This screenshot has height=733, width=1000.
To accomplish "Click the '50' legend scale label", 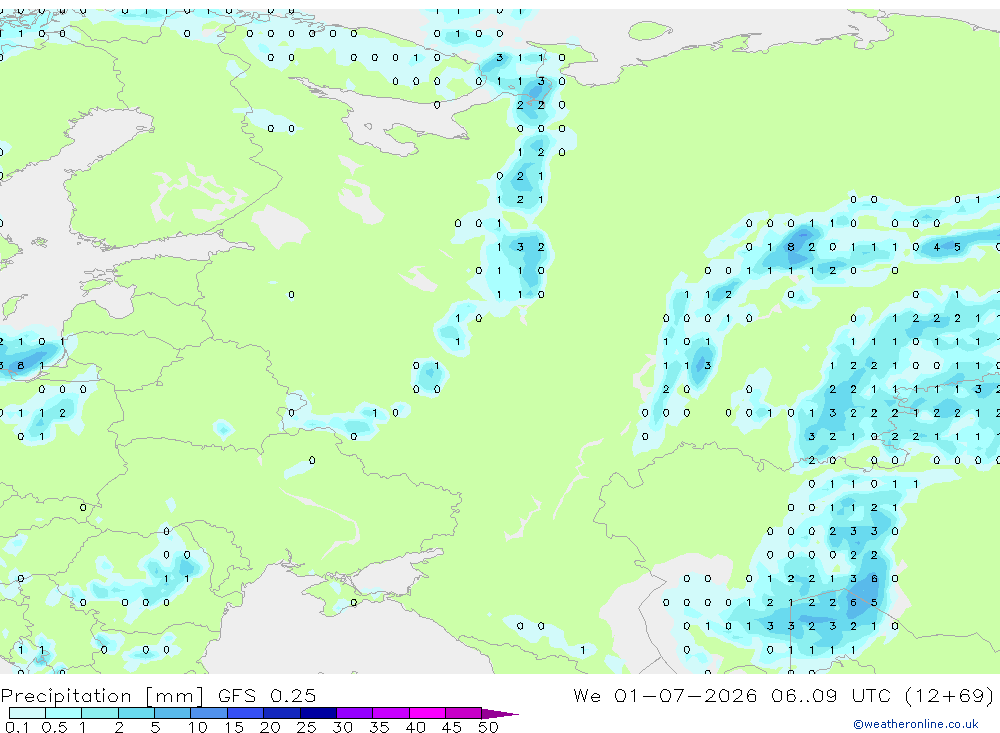I will coord(488,727).
